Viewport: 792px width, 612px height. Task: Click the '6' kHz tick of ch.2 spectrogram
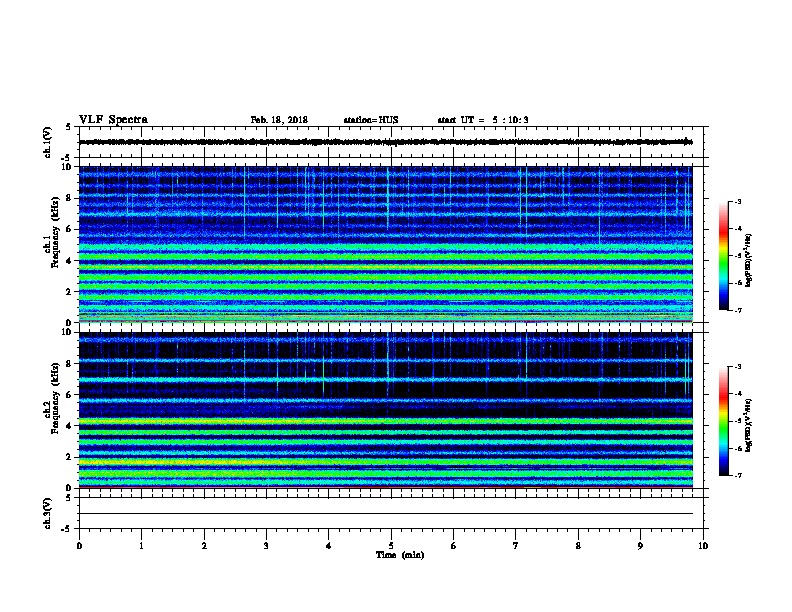69,395
